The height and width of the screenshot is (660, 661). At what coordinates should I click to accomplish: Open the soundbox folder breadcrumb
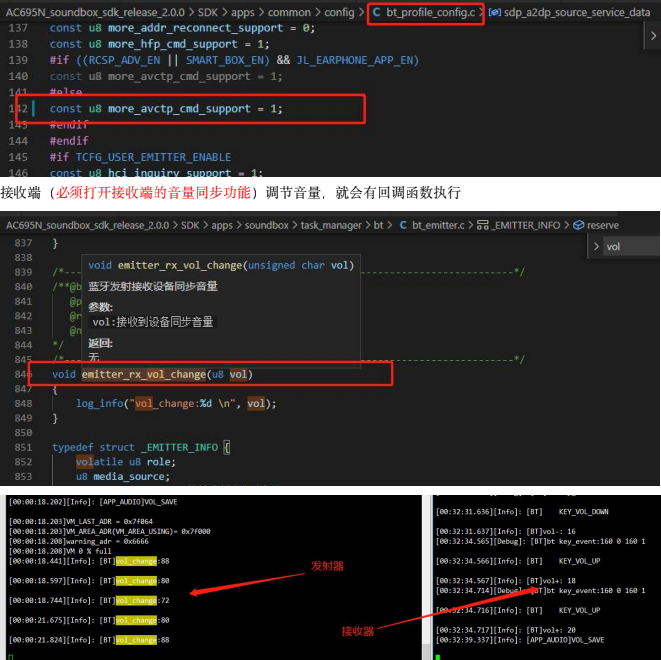click(266, 225)
